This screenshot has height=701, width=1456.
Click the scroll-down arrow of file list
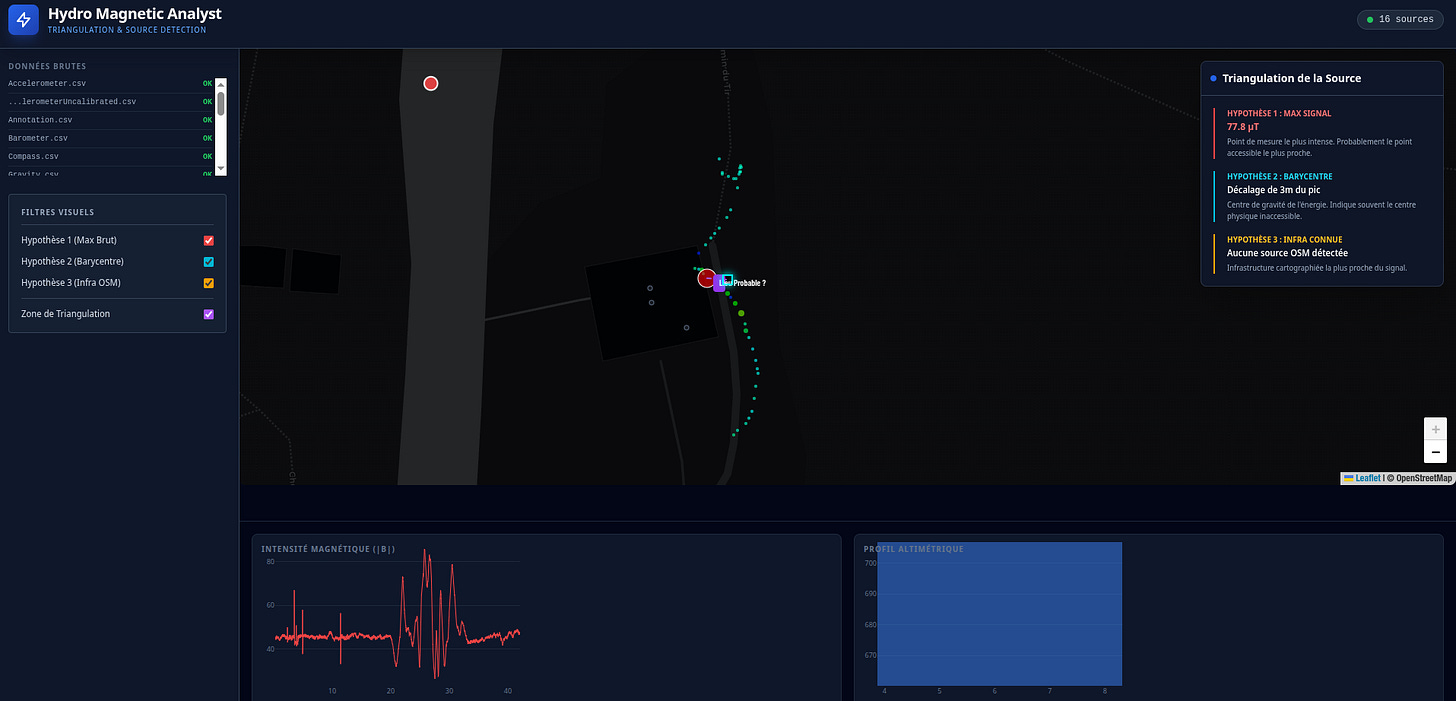(x=221, y=169)
